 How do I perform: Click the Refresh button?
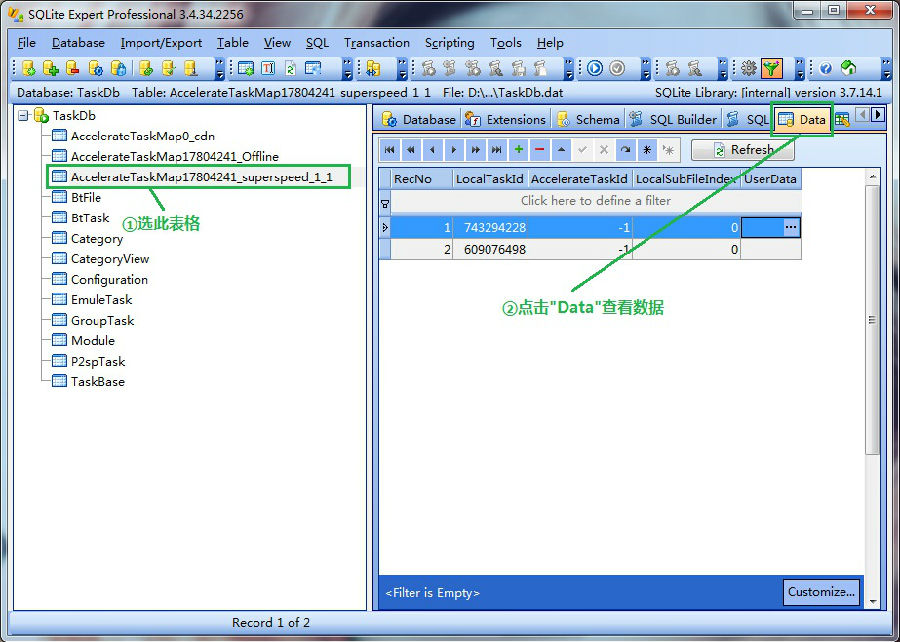pos(742,150)
